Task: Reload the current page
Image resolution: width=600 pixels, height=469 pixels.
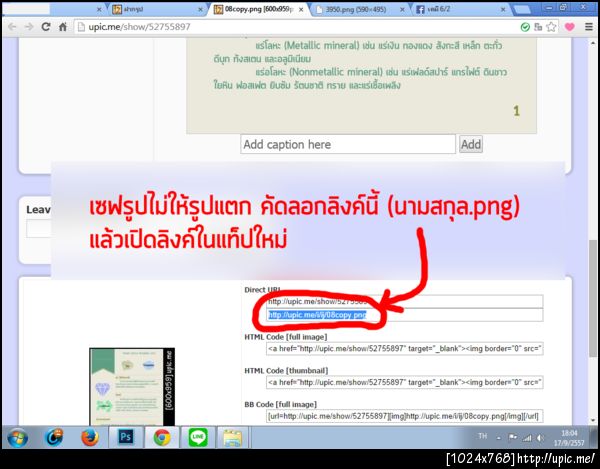Action: click(x=46, y=27)
